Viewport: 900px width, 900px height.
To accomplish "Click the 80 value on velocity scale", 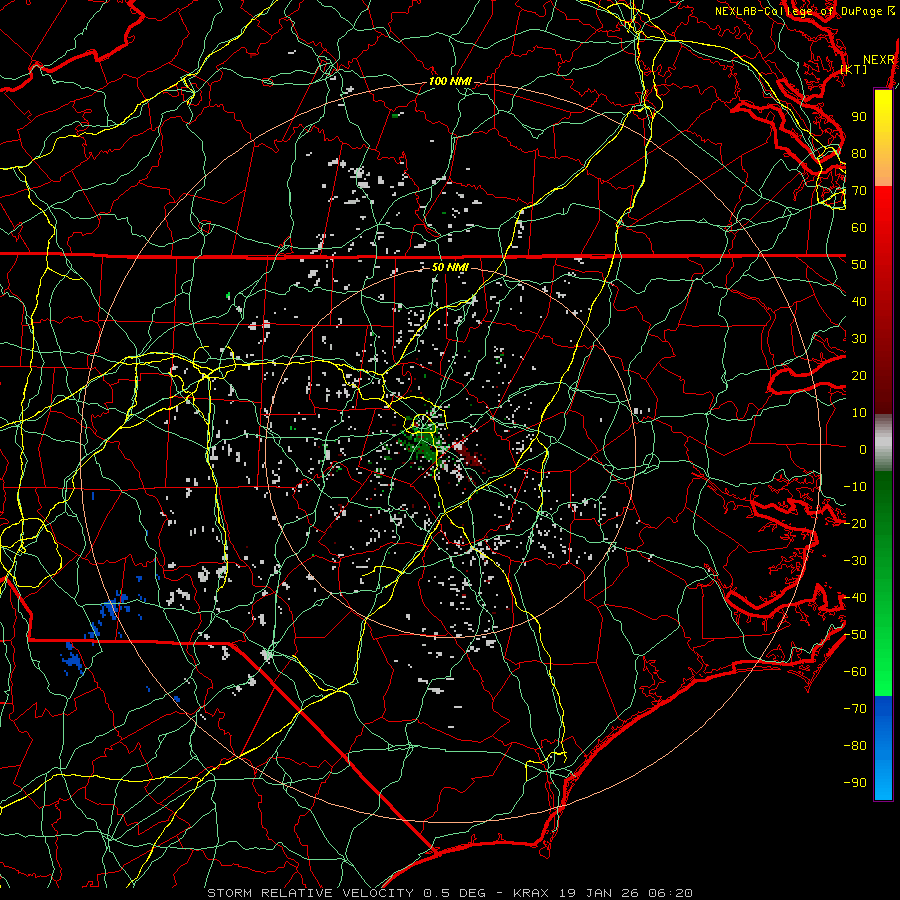I will coord(859,154).
